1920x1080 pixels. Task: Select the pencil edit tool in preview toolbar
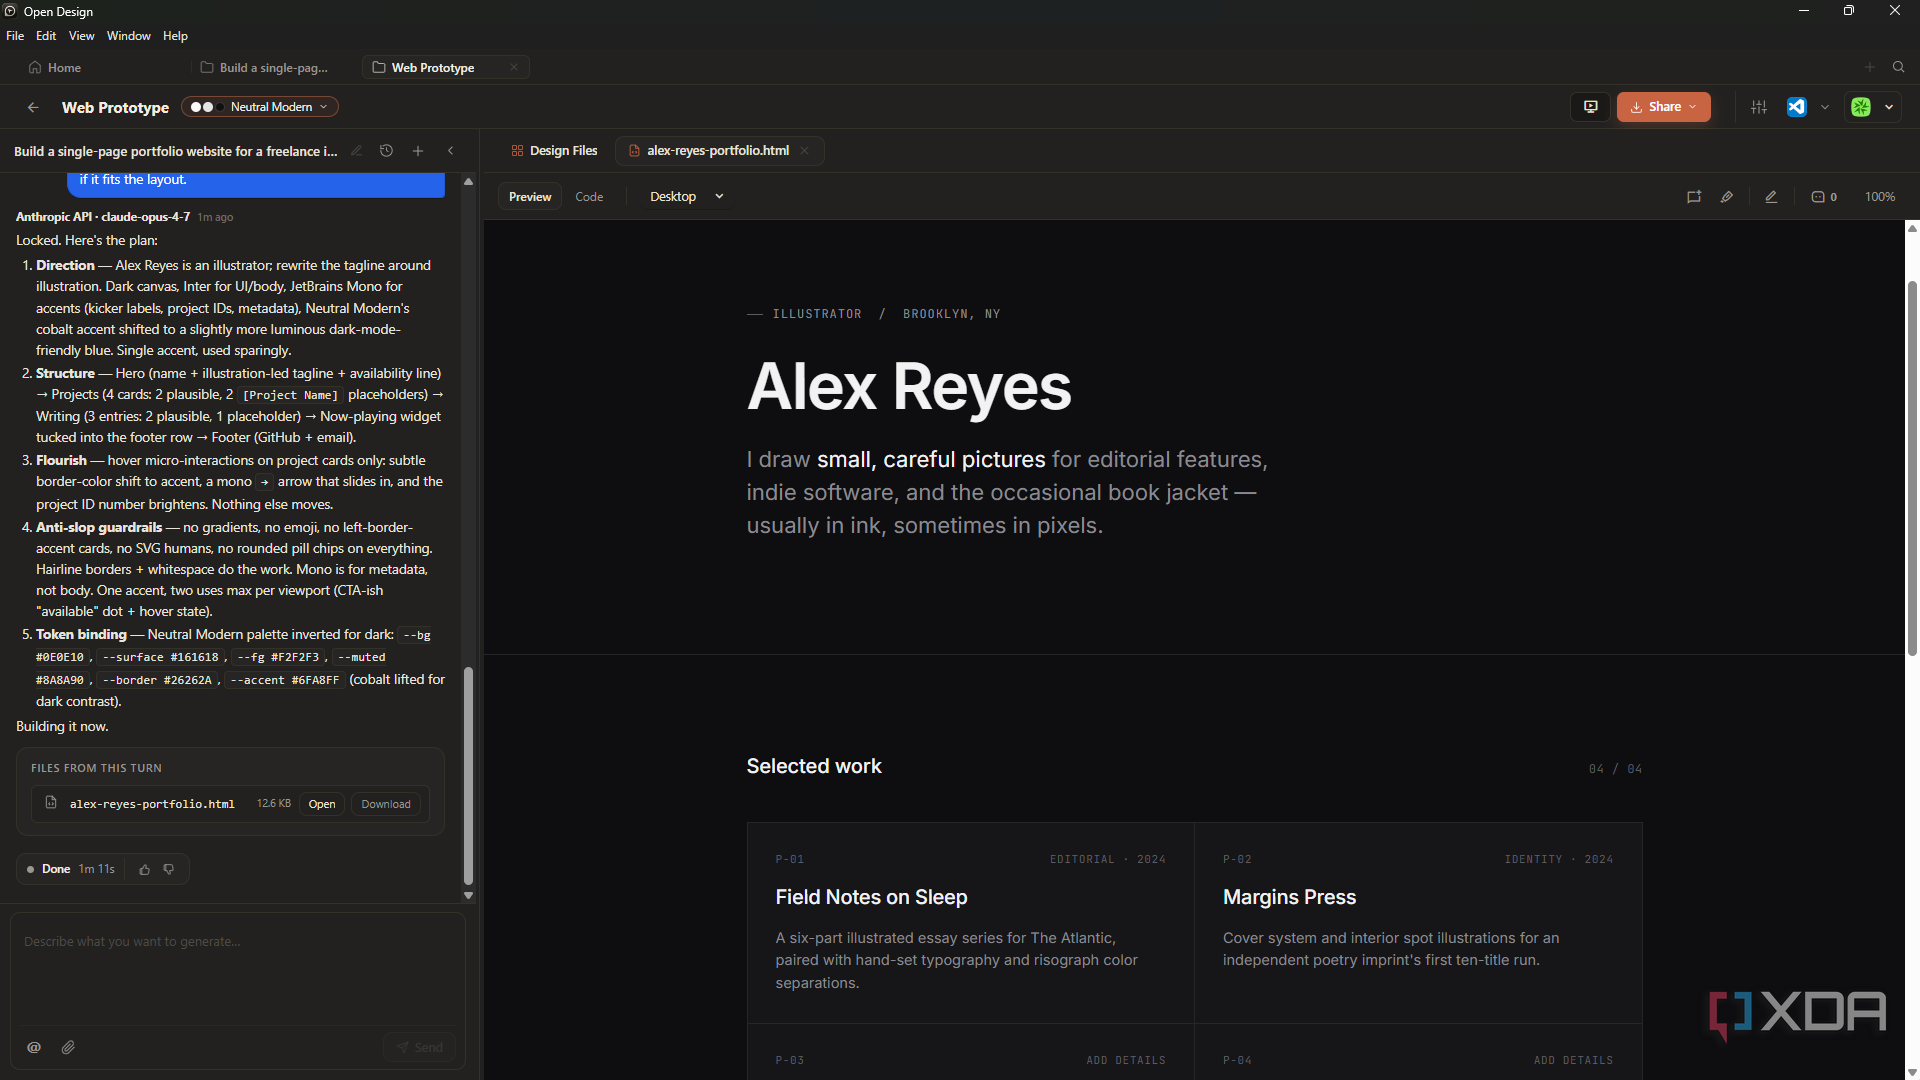pos(1771,197)
